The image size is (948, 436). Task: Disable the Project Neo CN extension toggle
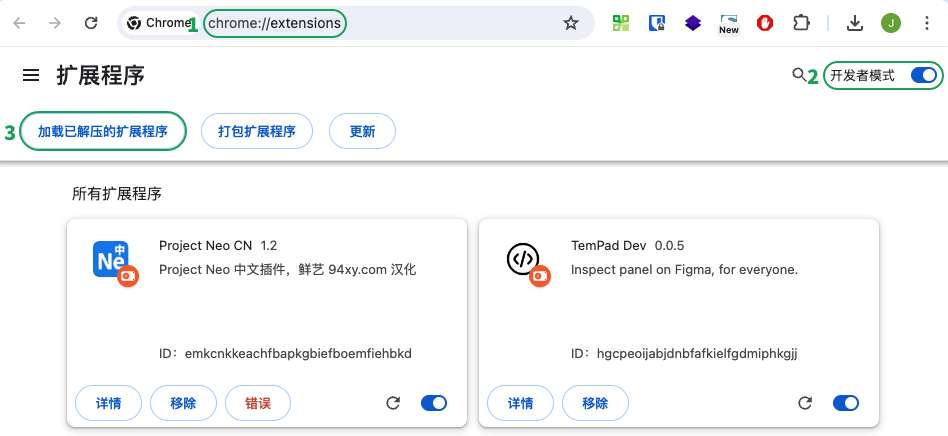(x=434, y=403)
